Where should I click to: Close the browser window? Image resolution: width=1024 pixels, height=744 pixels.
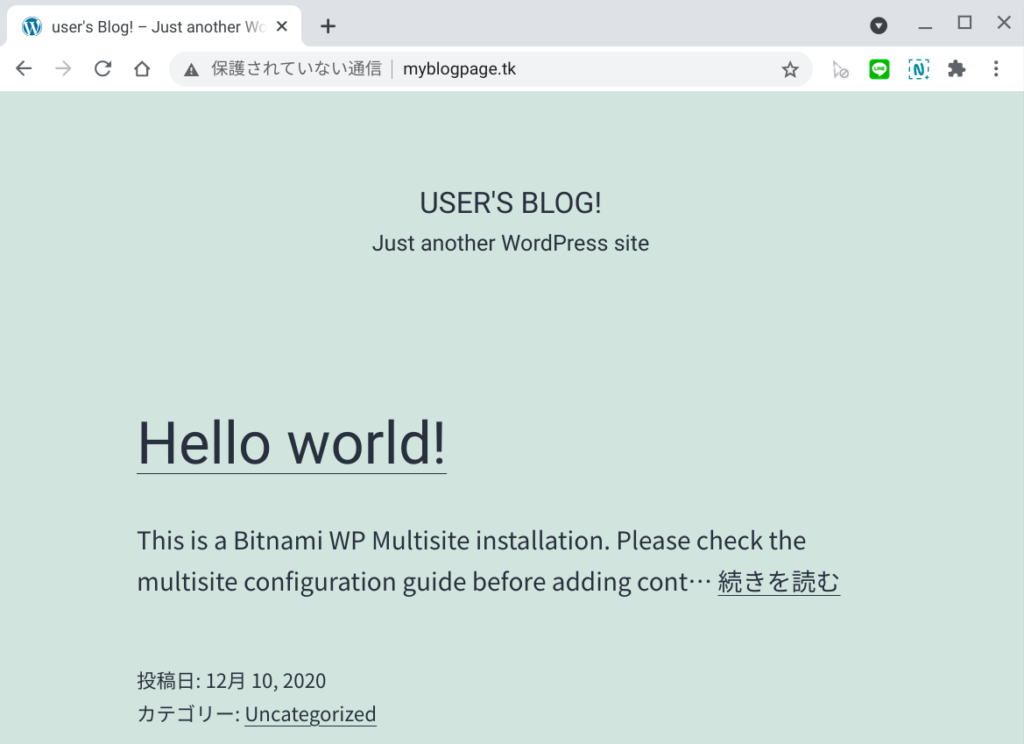coord(1004,23)
